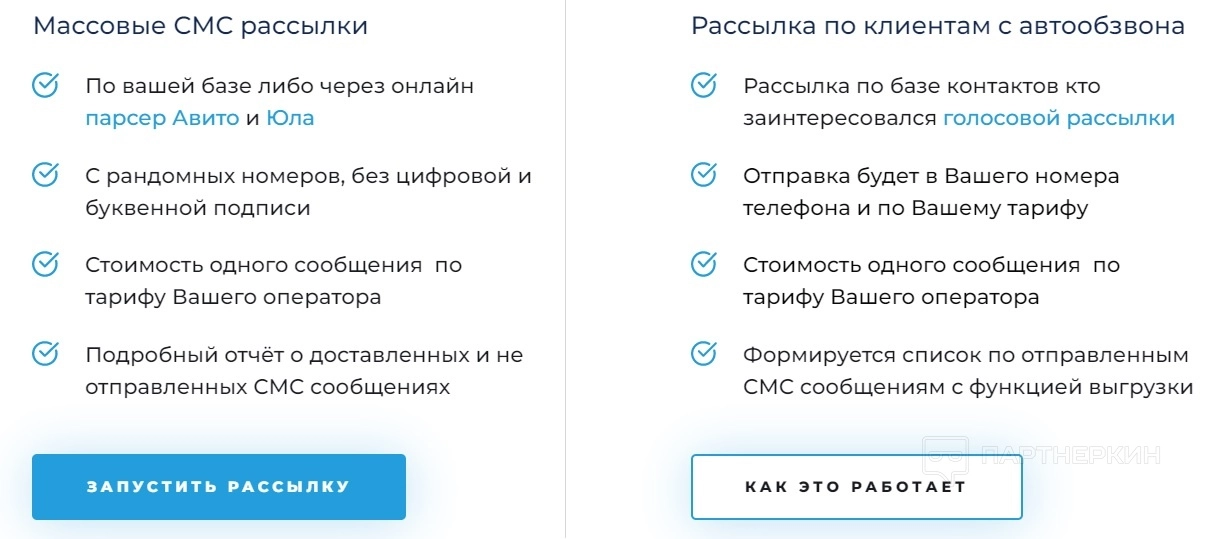Open the 'Юла' link

coord(290,118)
